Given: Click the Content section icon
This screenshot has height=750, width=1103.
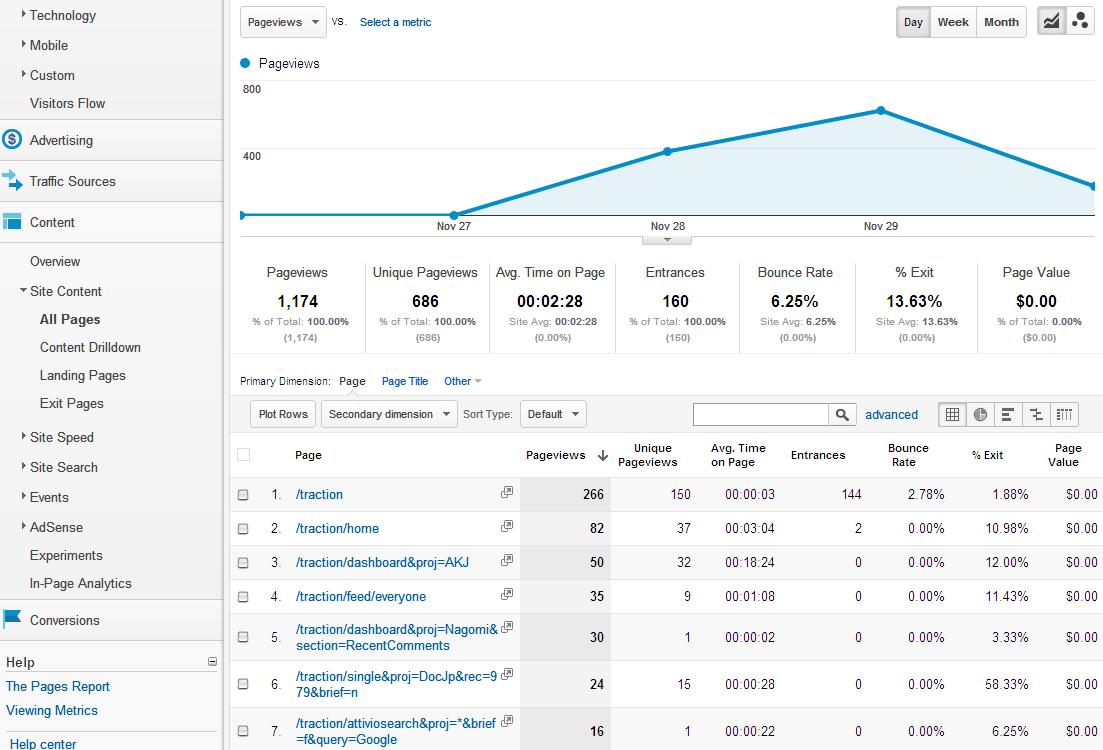Looking at the screenshot, I should click(x=12, y=222).
